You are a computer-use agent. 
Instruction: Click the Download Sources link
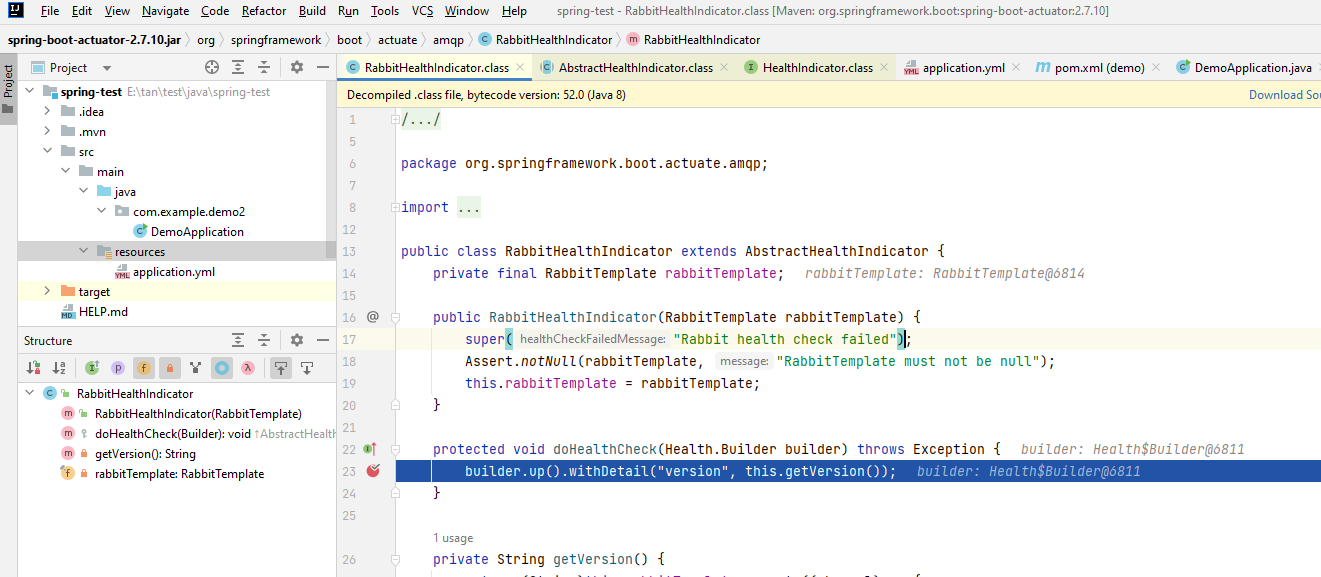(x=1284, y=93)
